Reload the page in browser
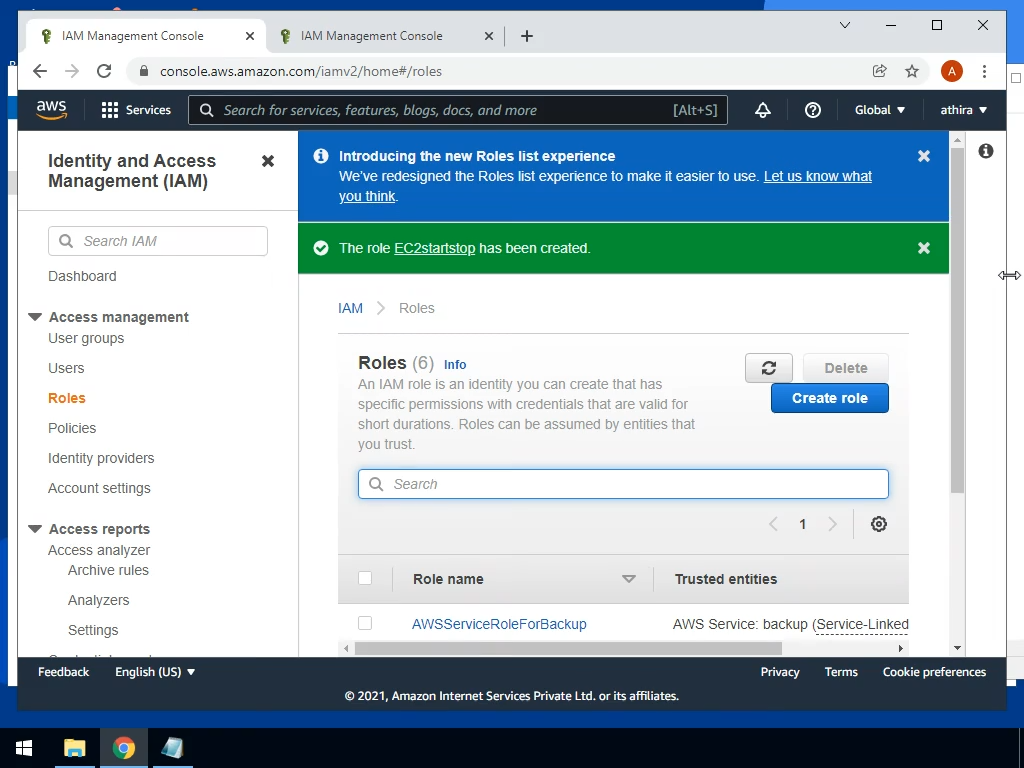 [104, 71]
